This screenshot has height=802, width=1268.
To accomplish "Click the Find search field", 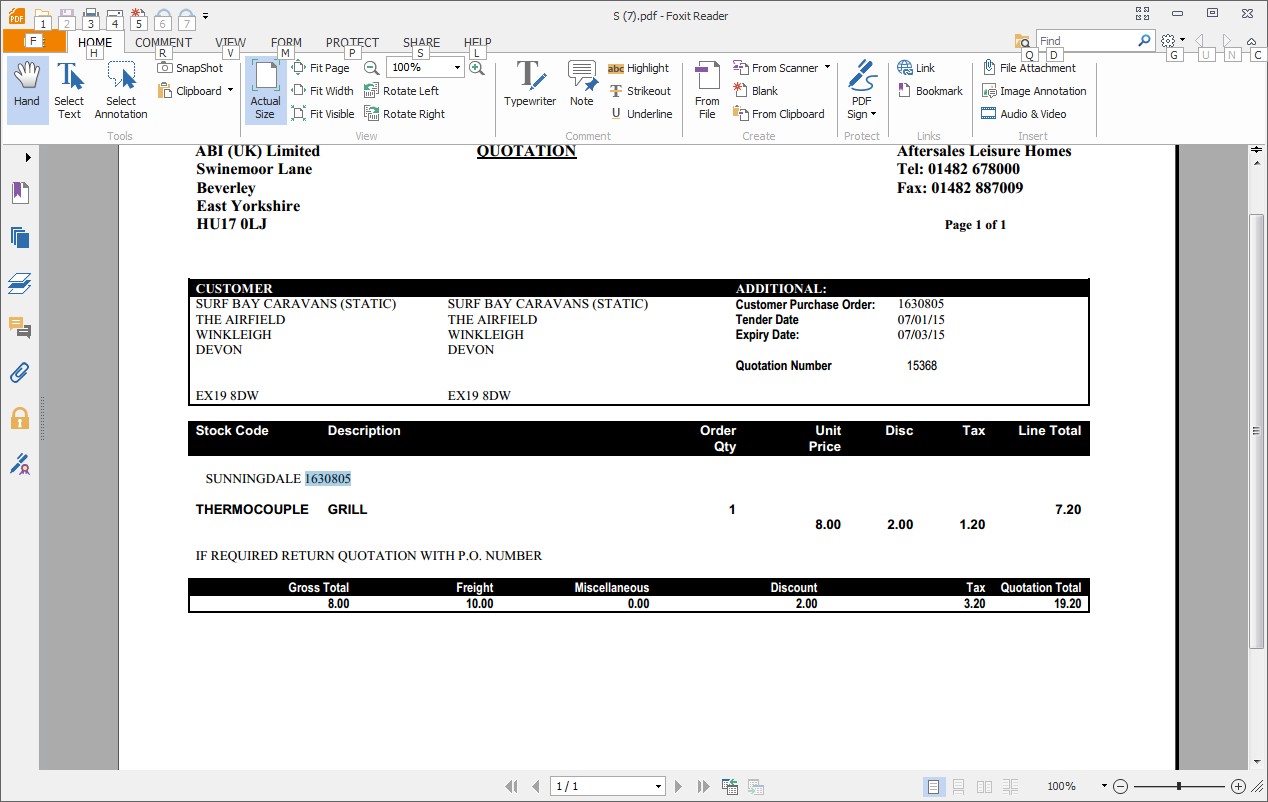I will [x=1085, y=41].
